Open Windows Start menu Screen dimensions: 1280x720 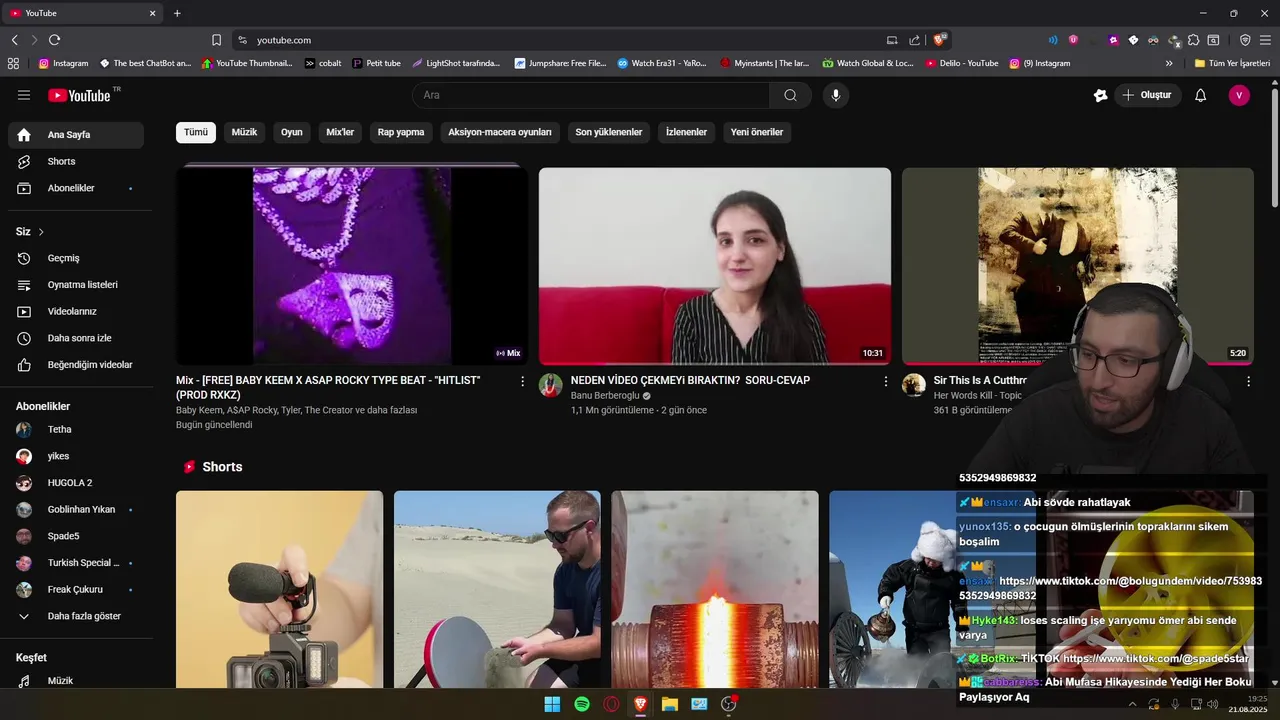tap(552, 704)
